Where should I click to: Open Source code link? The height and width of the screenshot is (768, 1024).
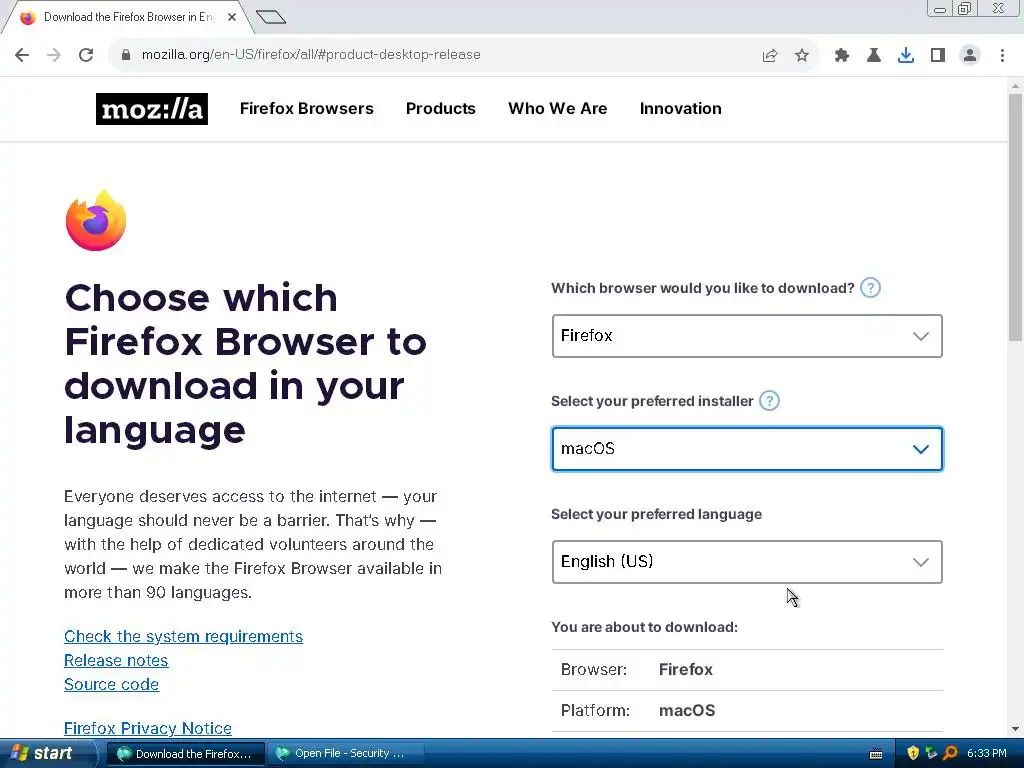(x=112, y=684)
